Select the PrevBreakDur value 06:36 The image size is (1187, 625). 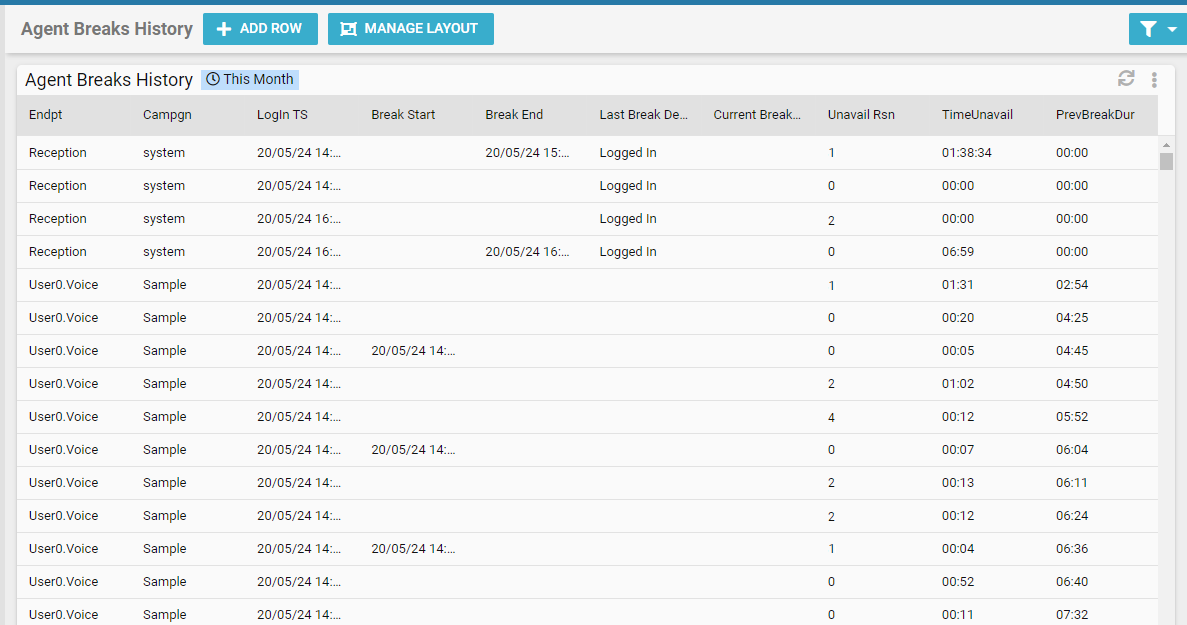pyautogui.click(x=1072, y=549)
